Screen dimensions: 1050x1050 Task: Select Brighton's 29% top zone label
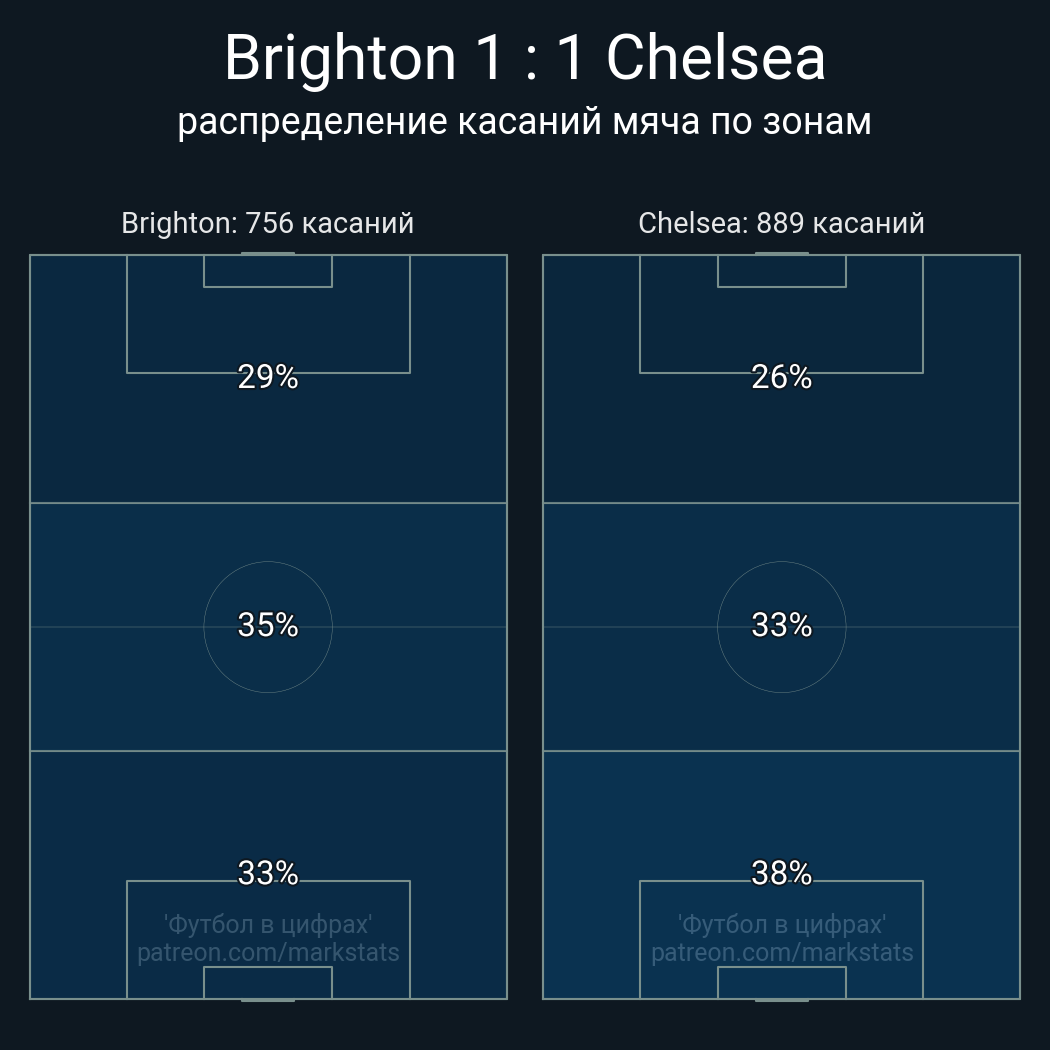pos(268,377)
